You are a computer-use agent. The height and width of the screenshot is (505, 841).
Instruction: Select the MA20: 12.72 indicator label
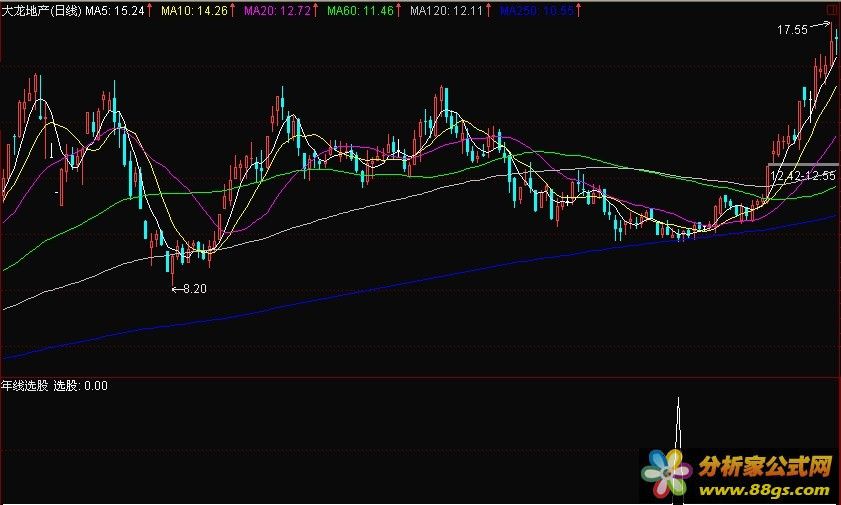point(277,11)
